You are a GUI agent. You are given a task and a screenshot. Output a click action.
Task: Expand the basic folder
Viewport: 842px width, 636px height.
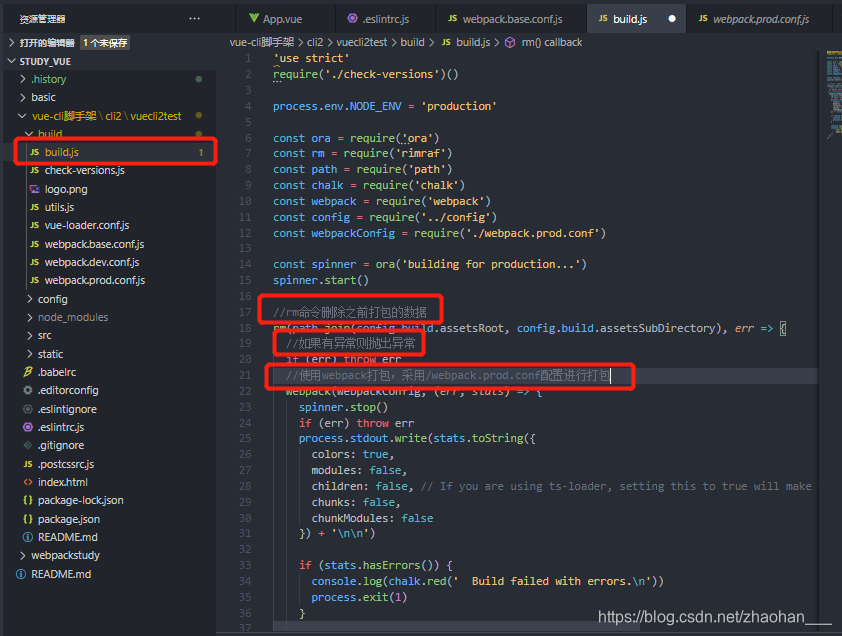pyautogui.click(x=23, y=97)
